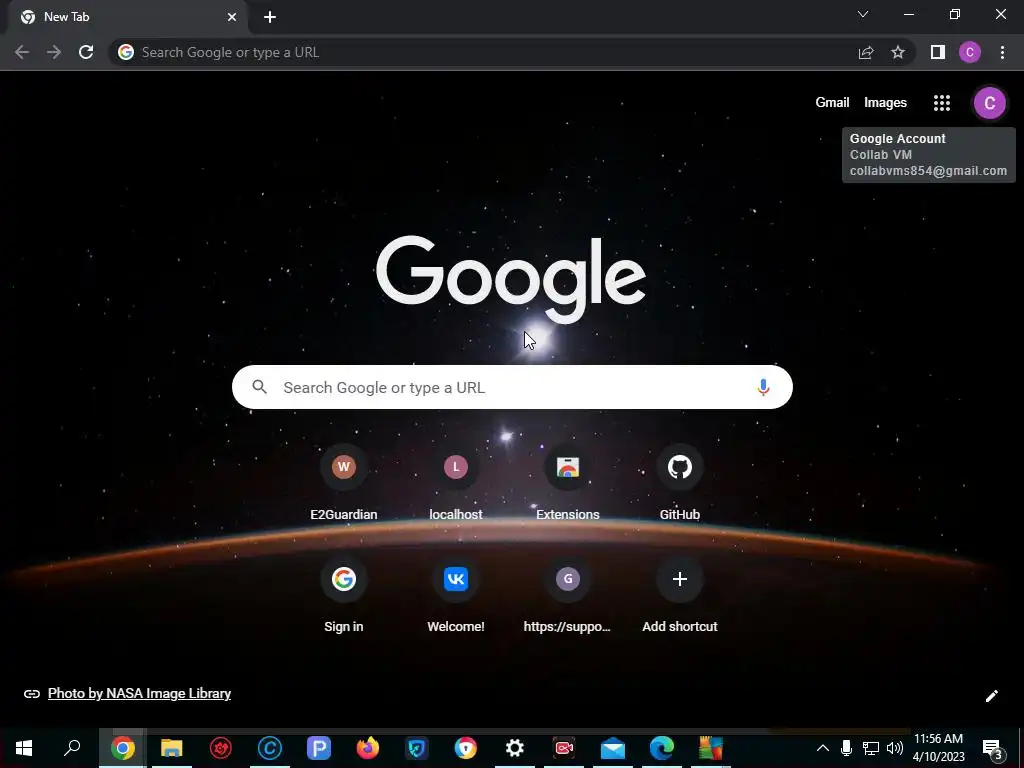Open the localhost shortcut
The image size is (1024, 768).
456,483
